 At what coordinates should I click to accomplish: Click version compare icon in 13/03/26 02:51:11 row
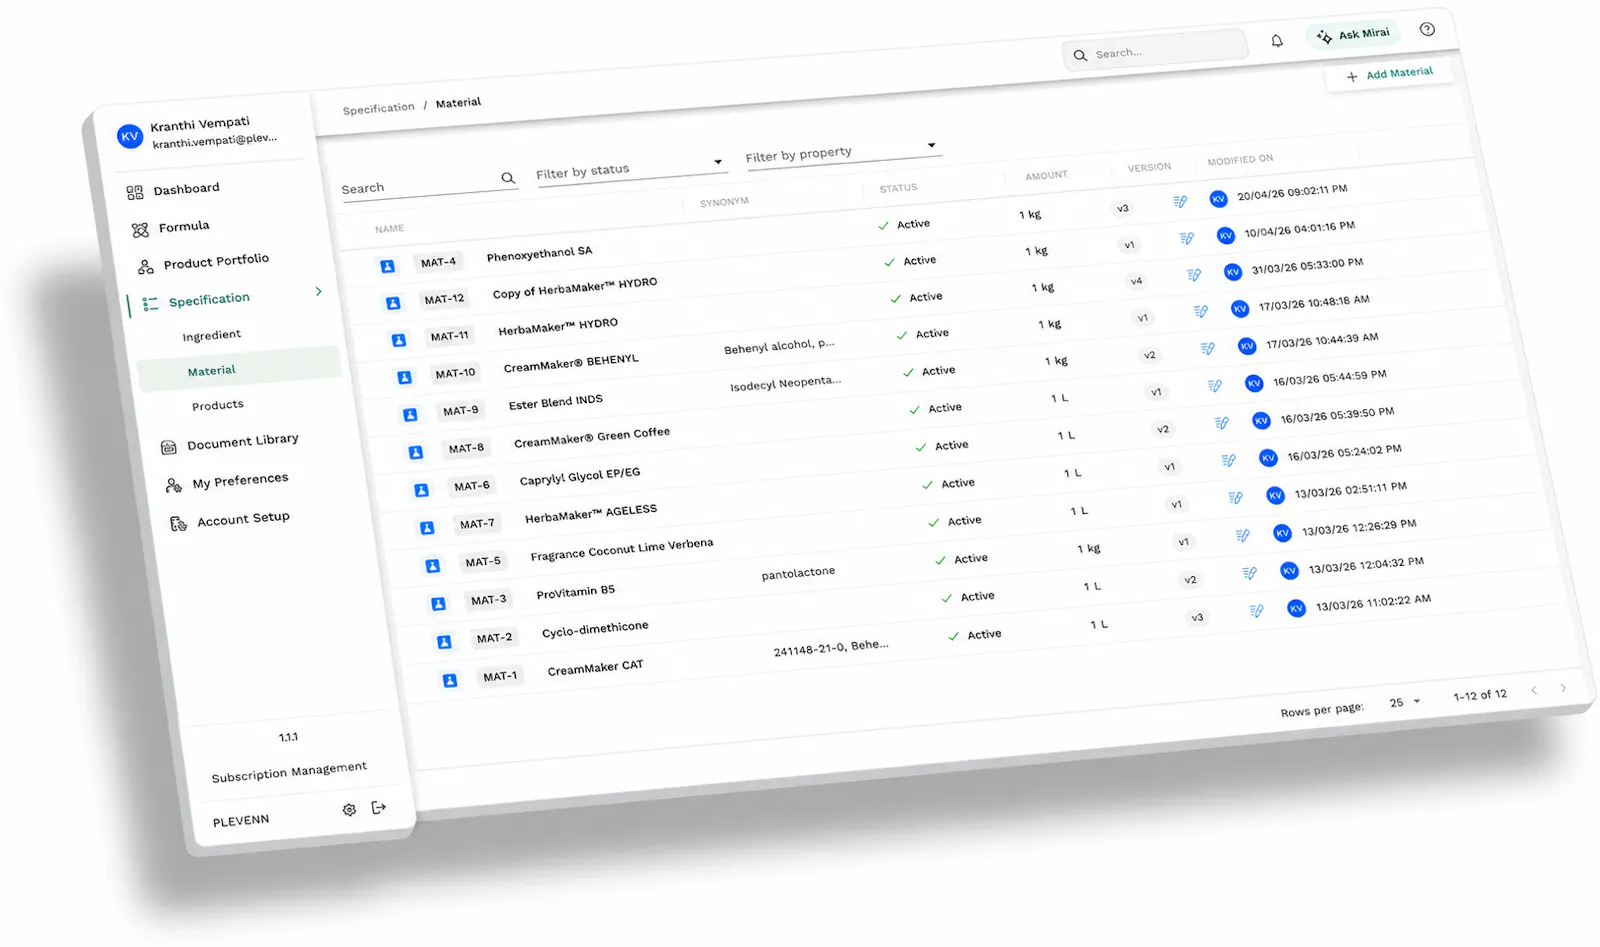click(1236, 498)
